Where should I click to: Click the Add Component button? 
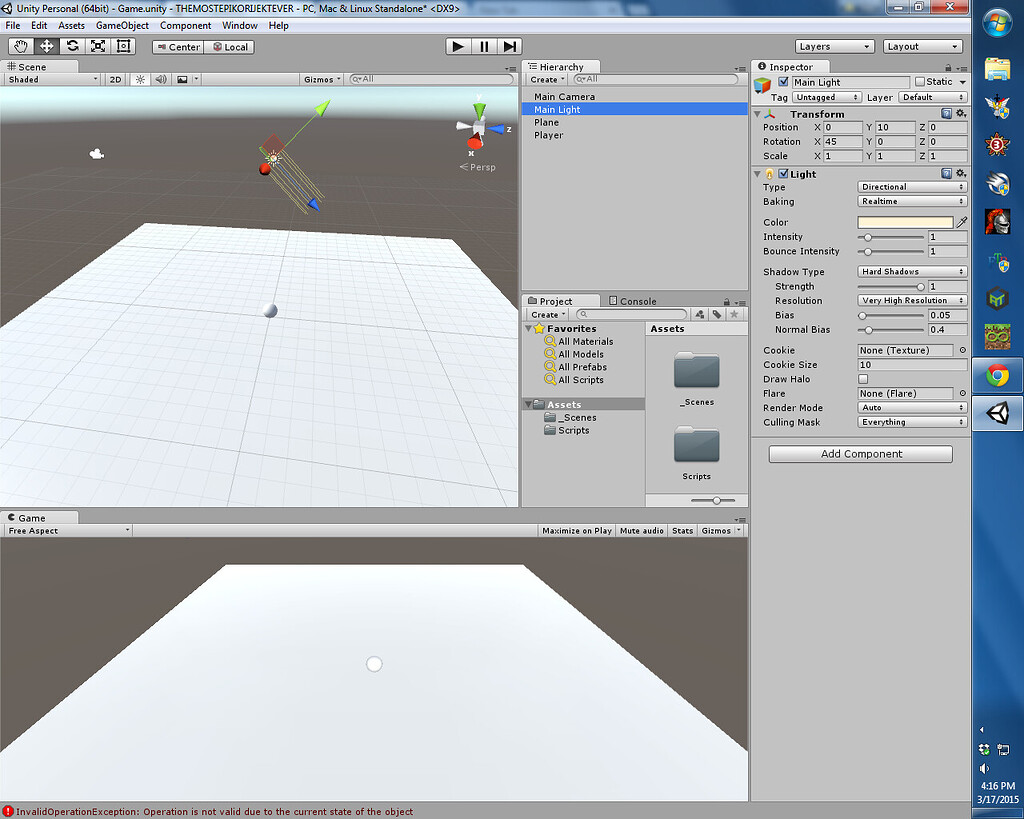pyautogui.click(x=860, y=454)
